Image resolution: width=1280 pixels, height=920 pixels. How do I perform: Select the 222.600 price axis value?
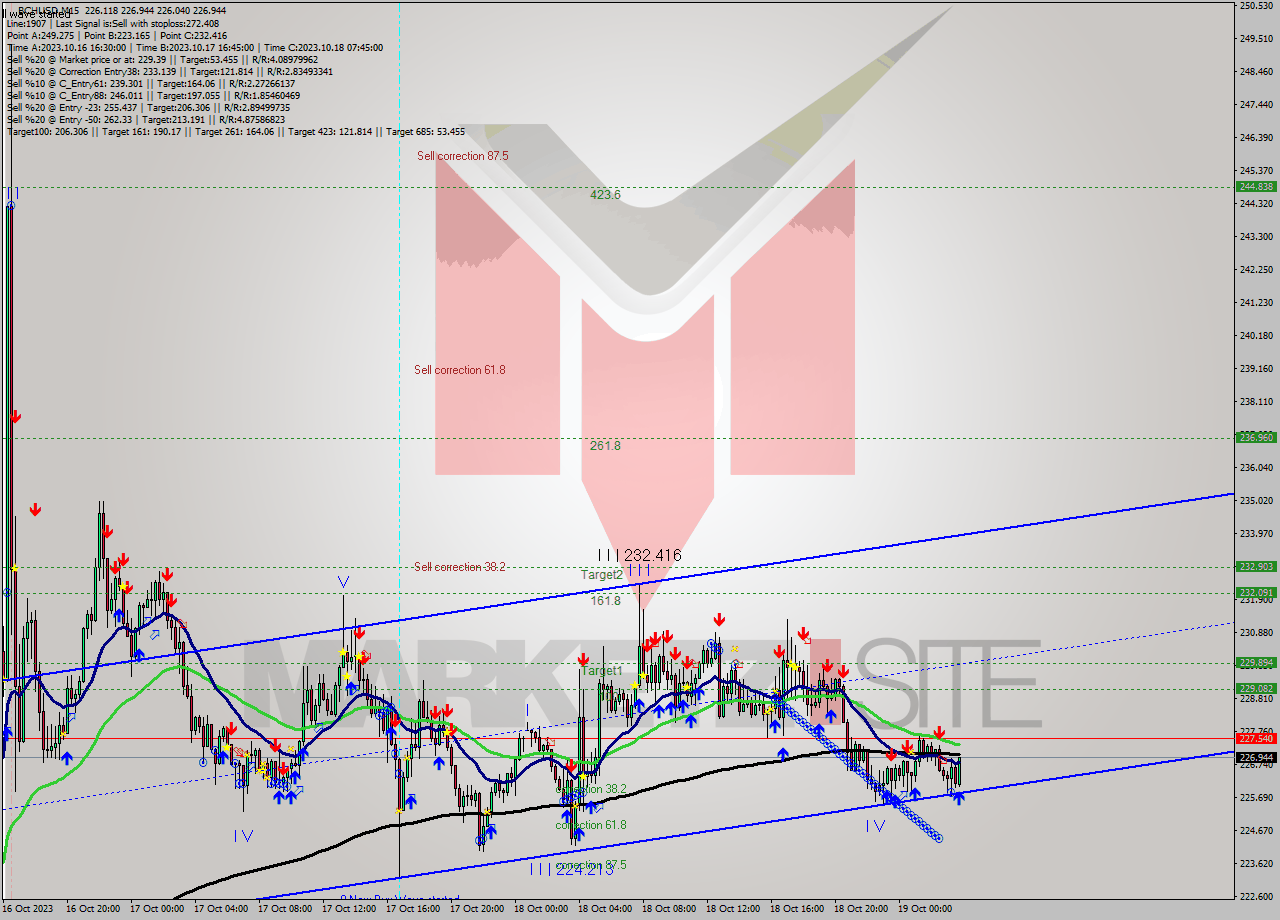click(1255, 896)
